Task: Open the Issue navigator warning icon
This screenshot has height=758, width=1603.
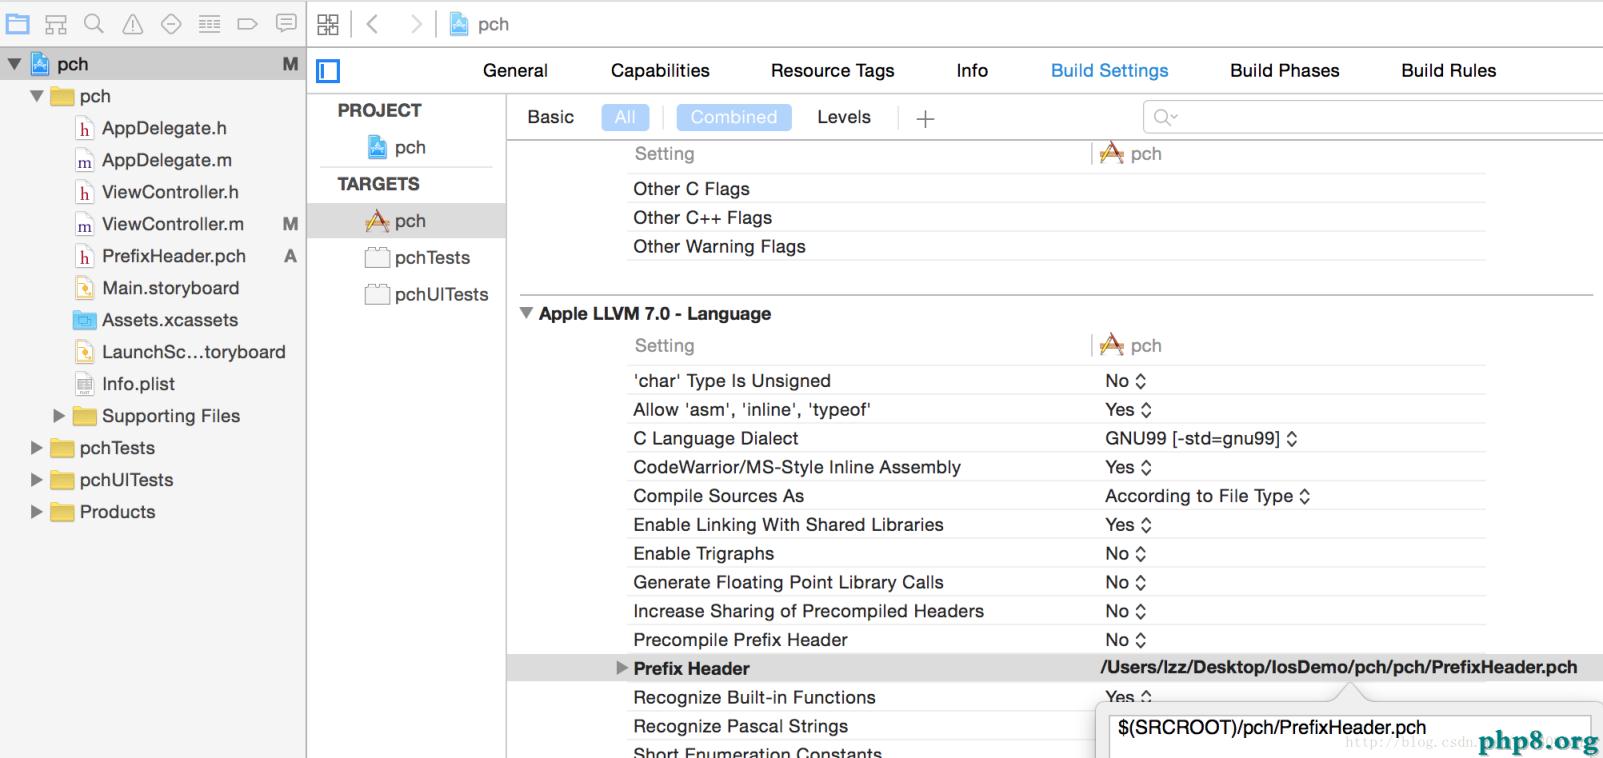Action: pyautogui.click(x=132, y=24)
